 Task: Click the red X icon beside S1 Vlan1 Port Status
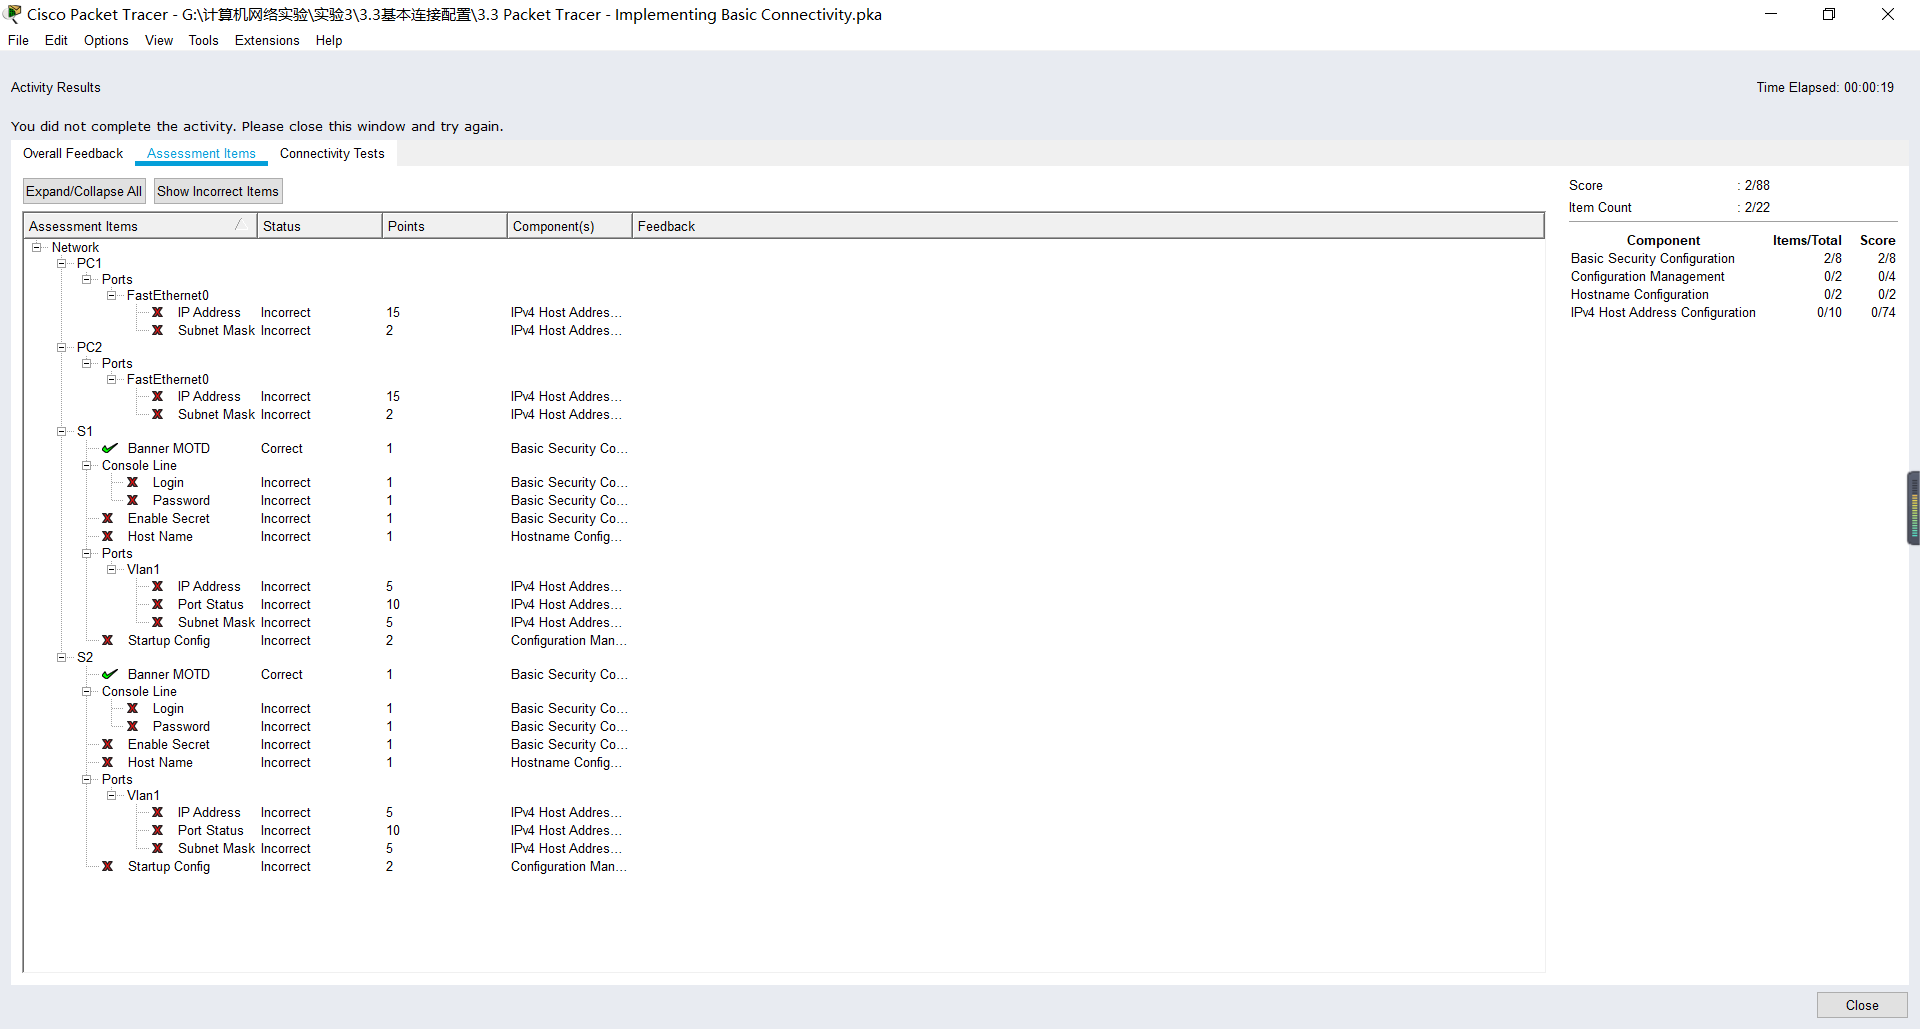point(158,605)
